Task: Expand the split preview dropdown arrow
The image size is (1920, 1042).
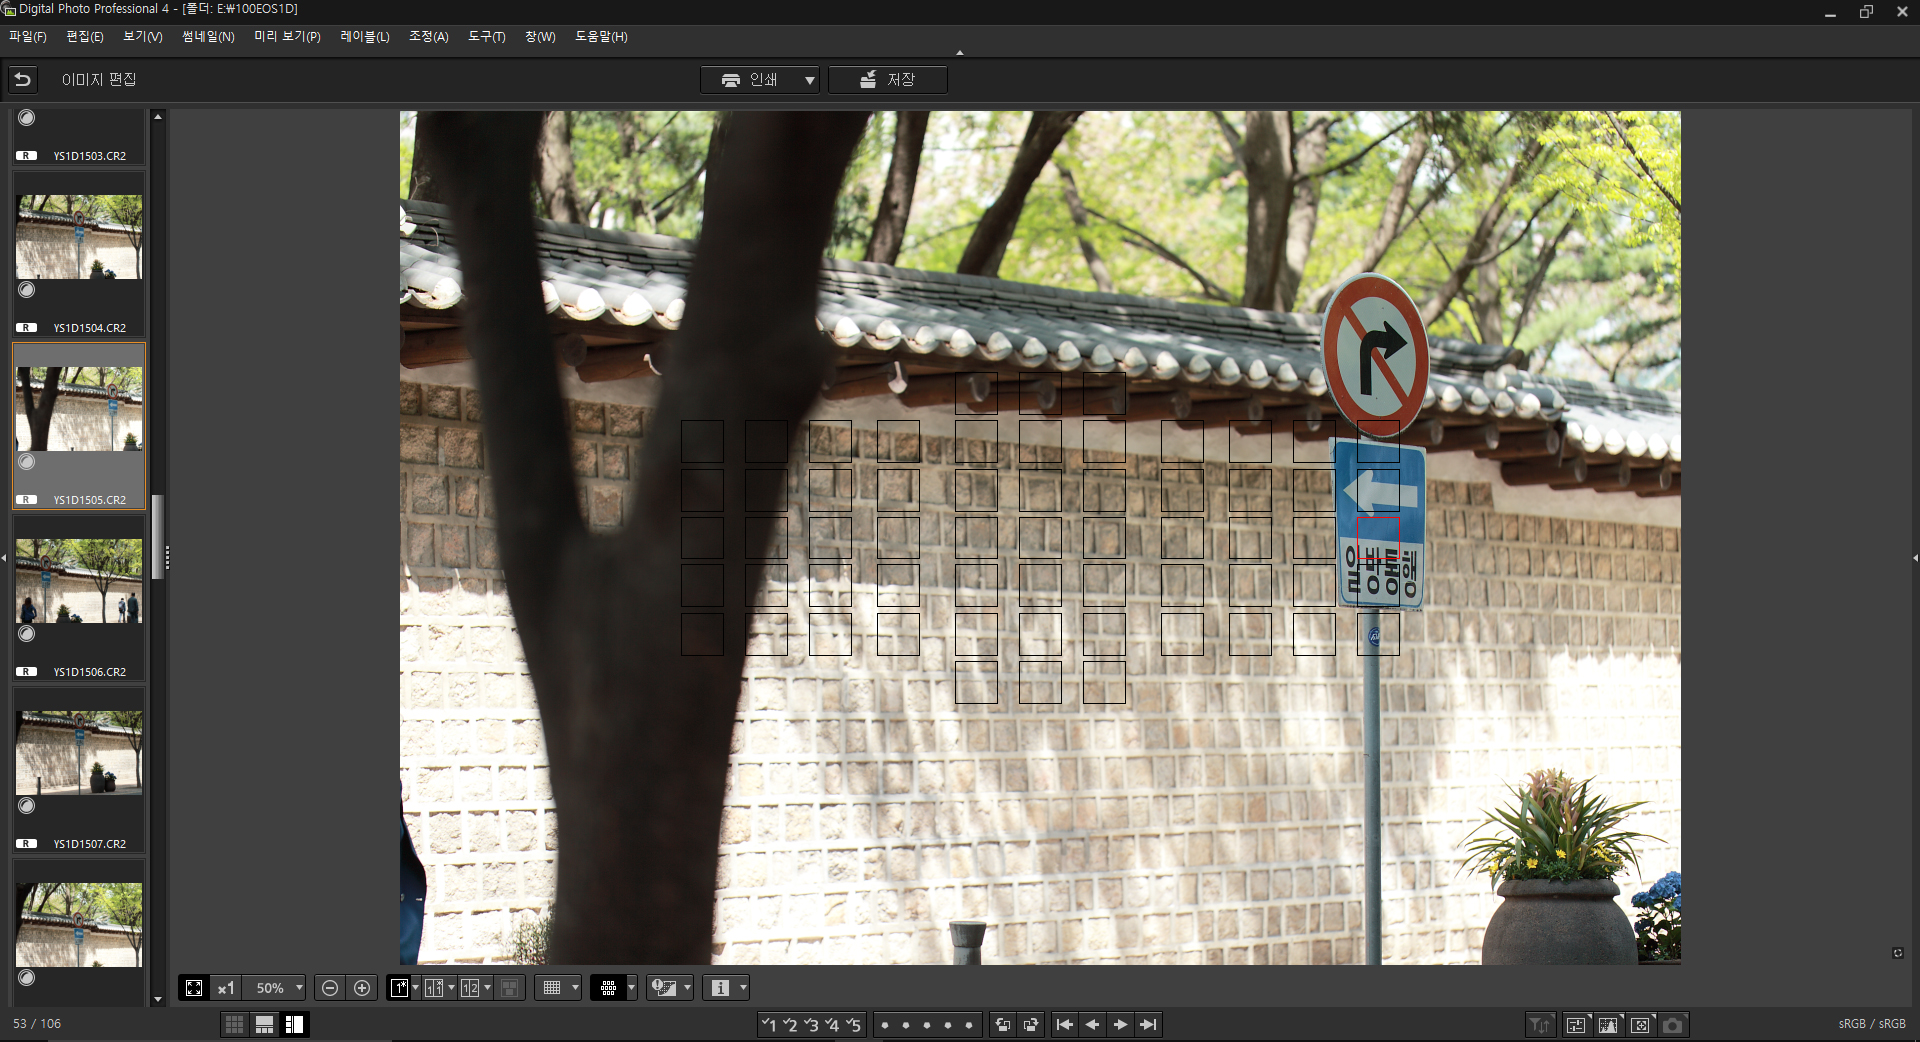Action: pyautogui.click(x=487, y=988)
